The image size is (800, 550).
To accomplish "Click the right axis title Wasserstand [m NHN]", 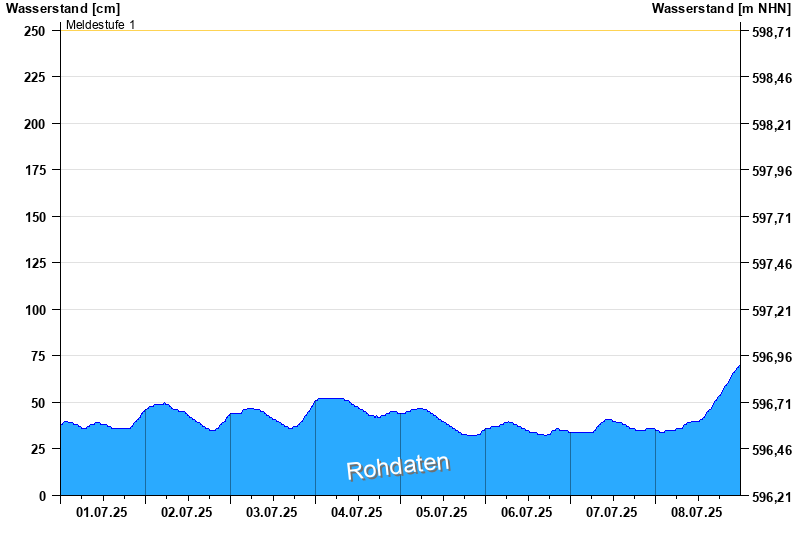I will pos(721,8).
